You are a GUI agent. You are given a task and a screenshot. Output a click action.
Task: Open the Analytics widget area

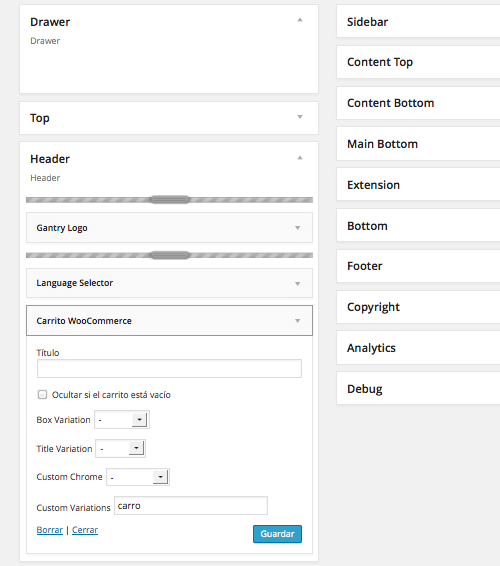[418, 348]
